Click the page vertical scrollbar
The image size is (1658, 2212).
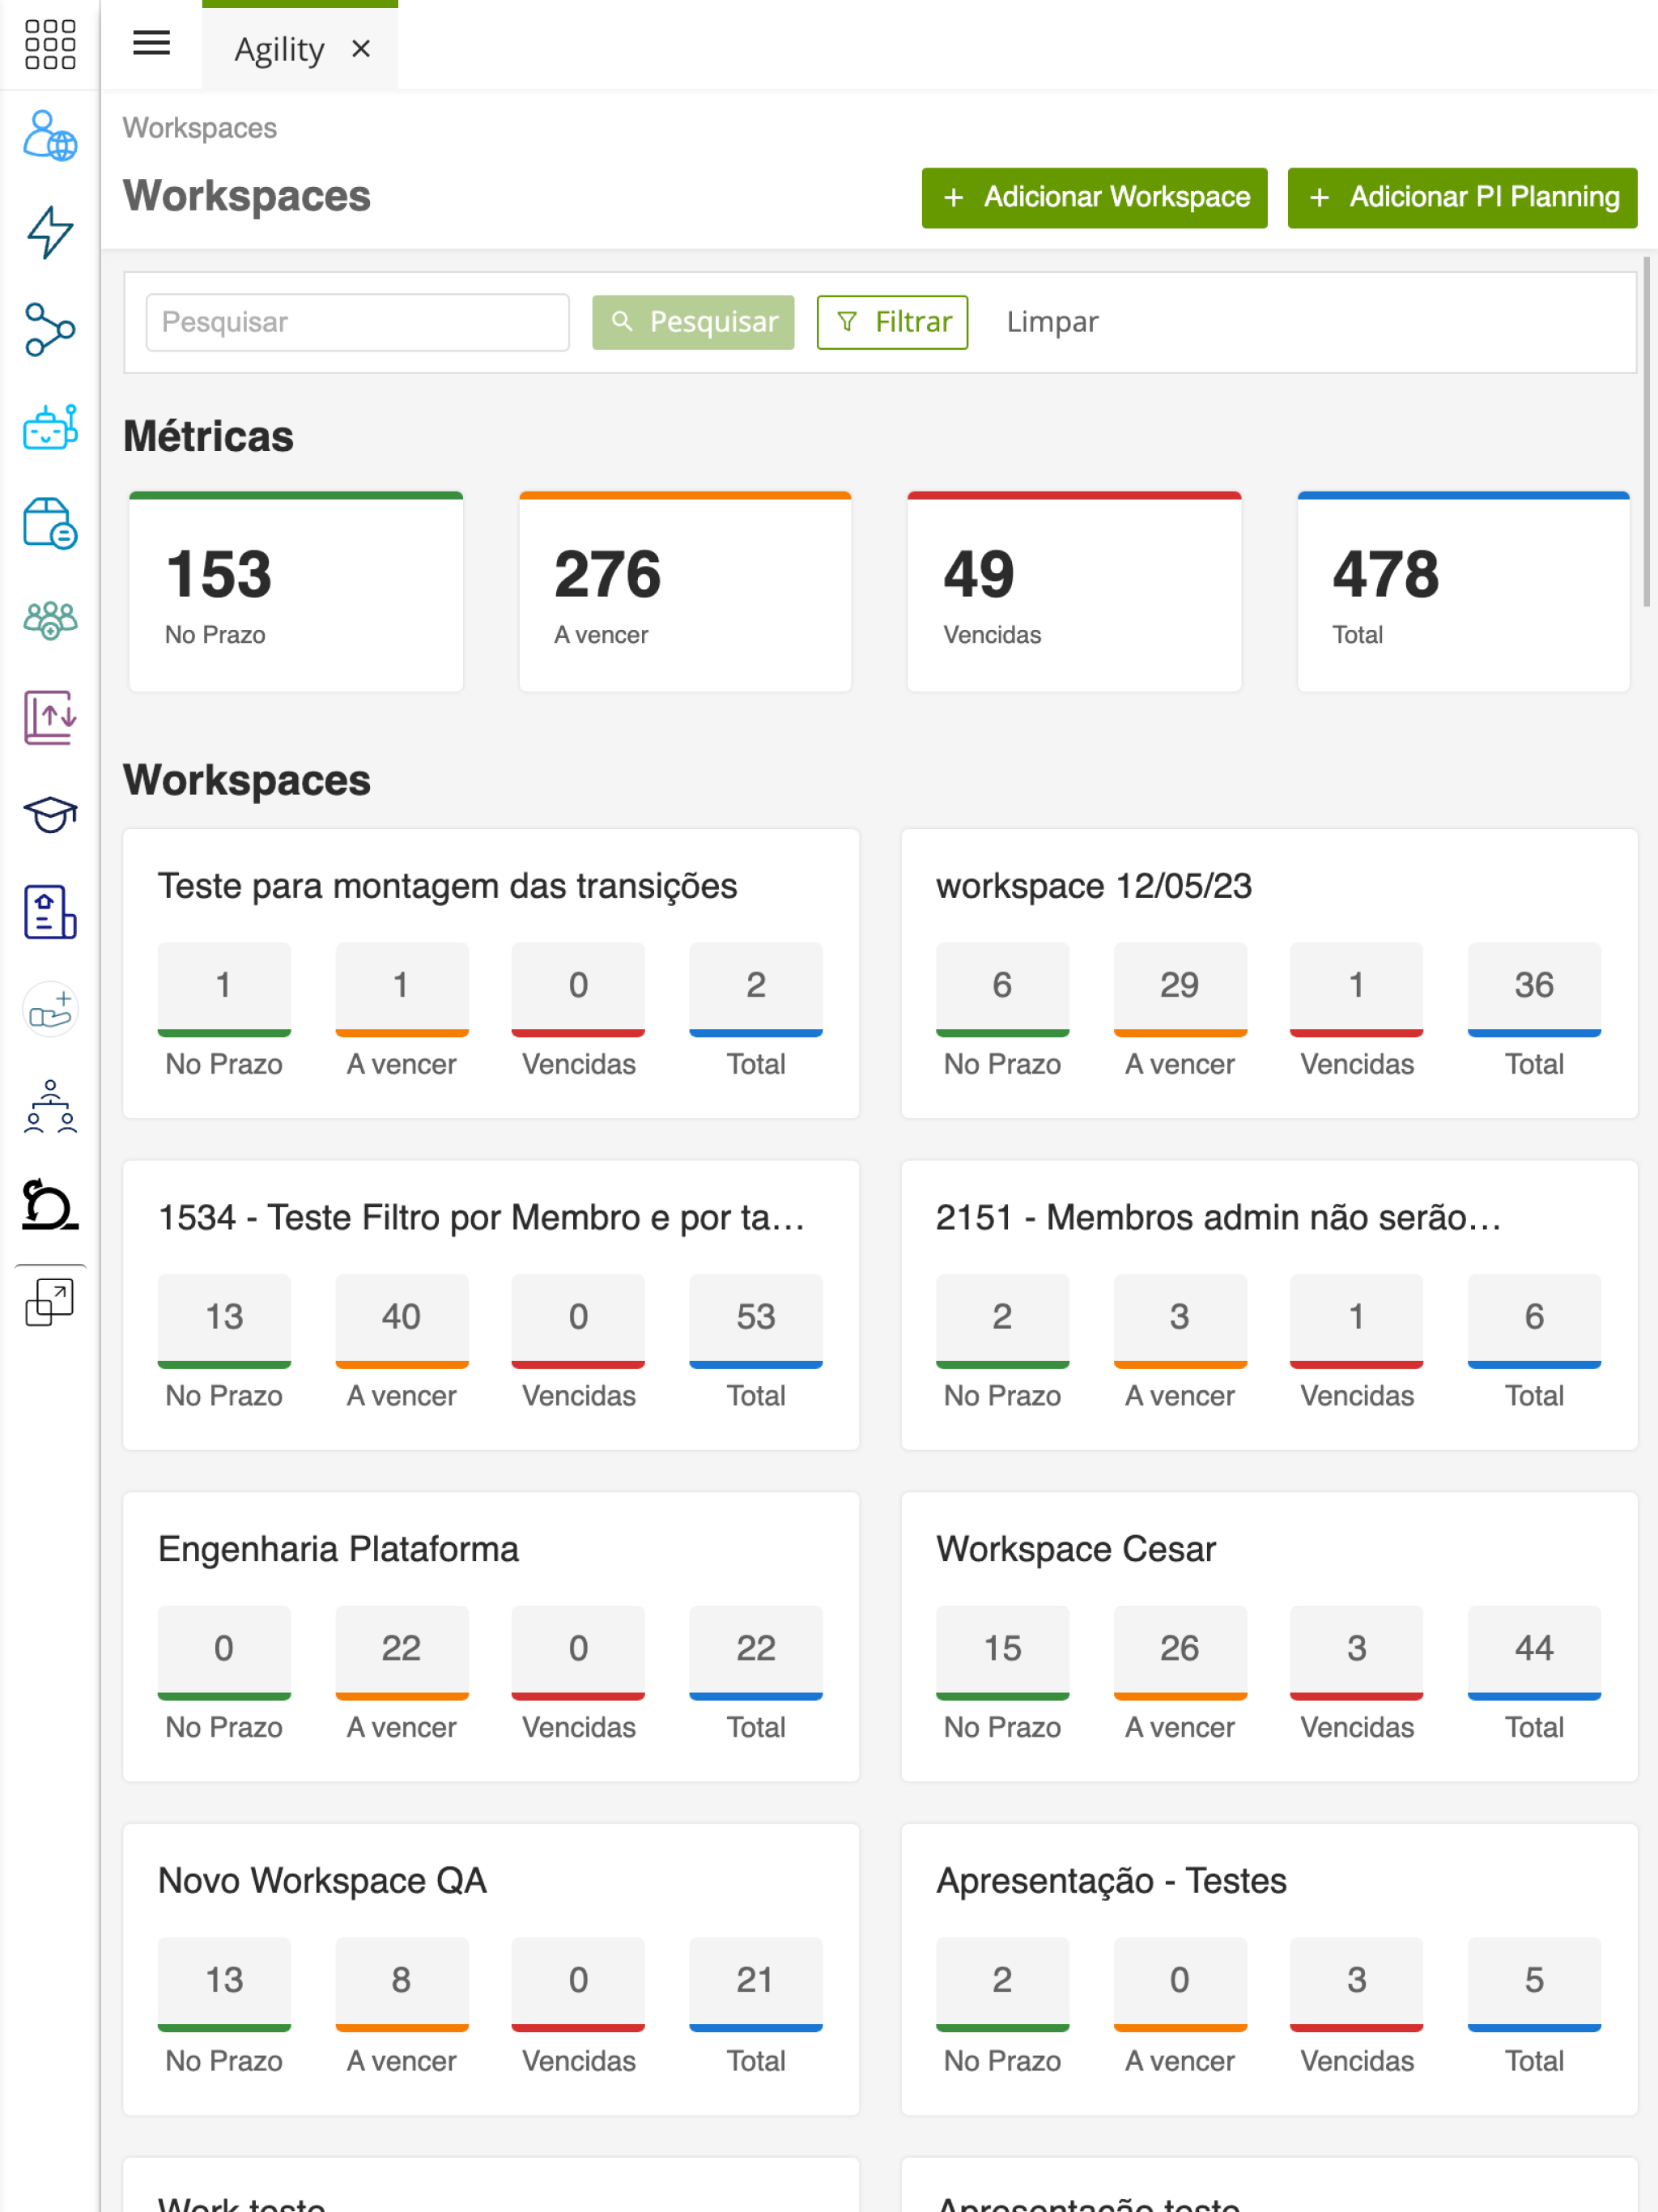tap(1647, 432)
